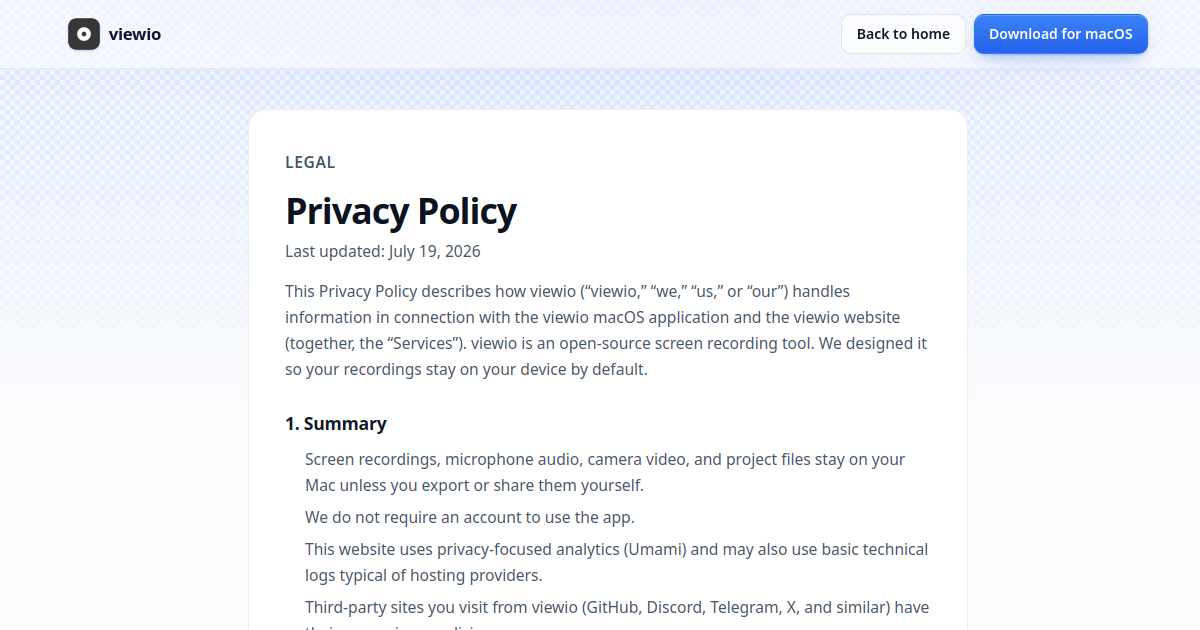The width and height of the screenshot is (1200, 630).
Task: Click the Privacy Policy heading
Action: (401, 211)
